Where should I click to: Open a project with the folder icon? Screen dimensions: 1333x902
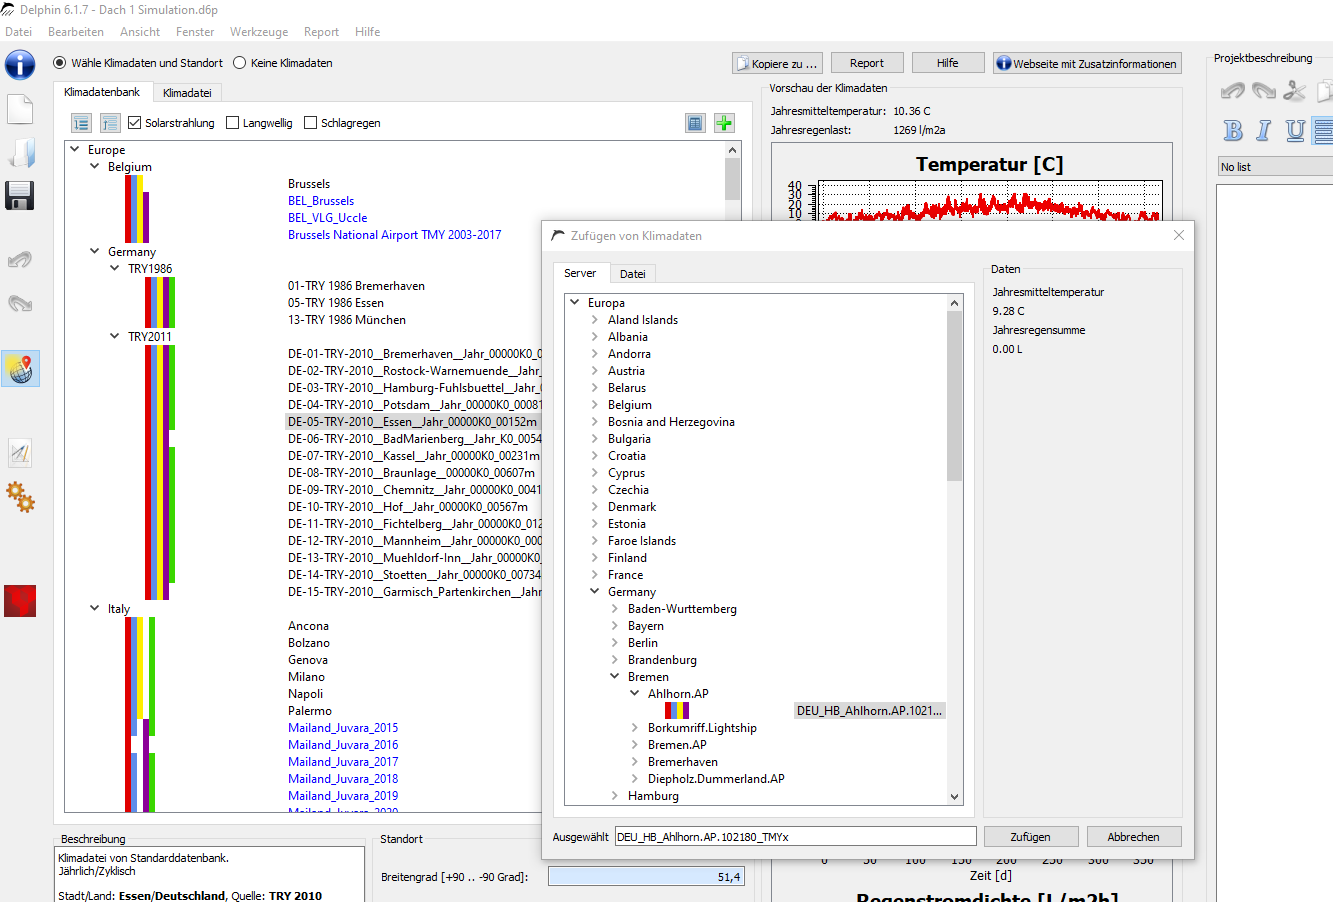[20, 153]
